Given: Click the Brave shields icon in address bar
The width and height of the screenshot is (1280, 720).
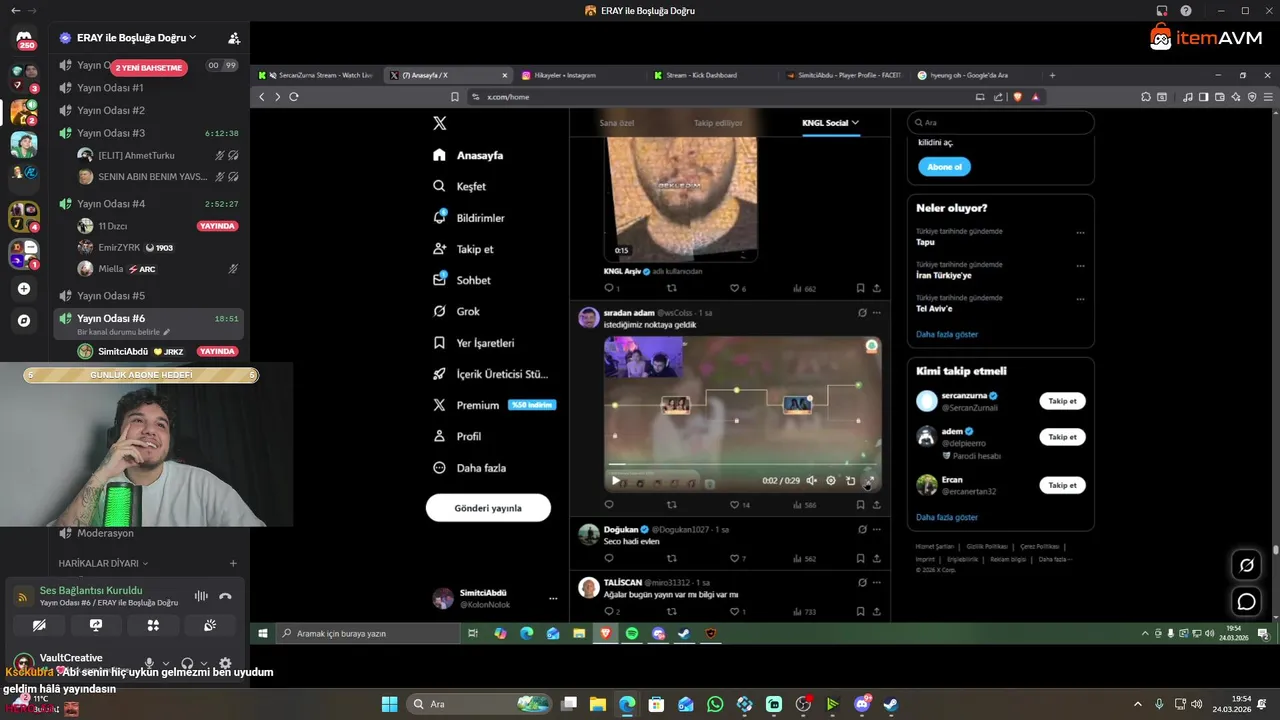Looking at the screenshot, I should tap(1018, 97).
